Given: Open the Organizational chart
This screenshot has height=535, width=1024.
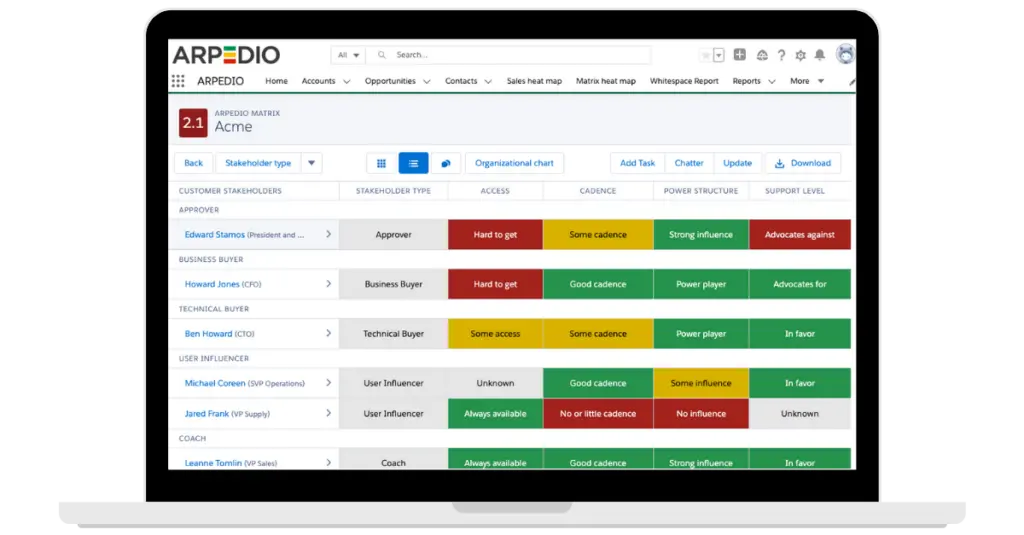Looking at the screenshot, I should point(514,163).
